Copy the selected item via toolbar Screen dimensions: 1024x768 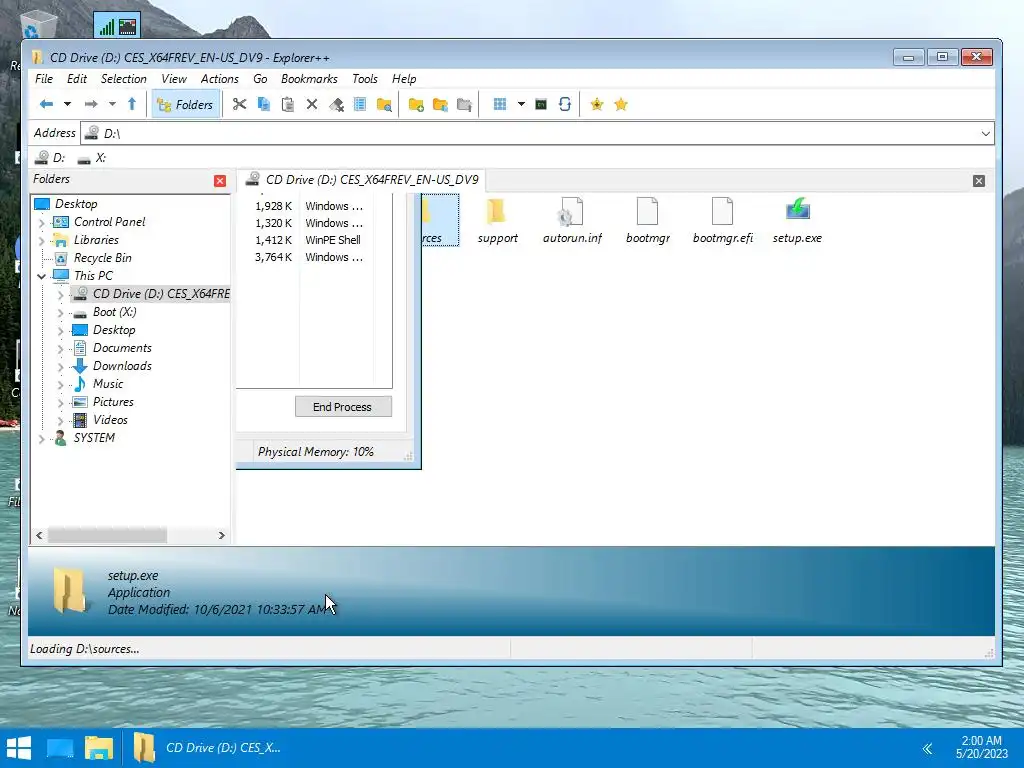point(264,104)
